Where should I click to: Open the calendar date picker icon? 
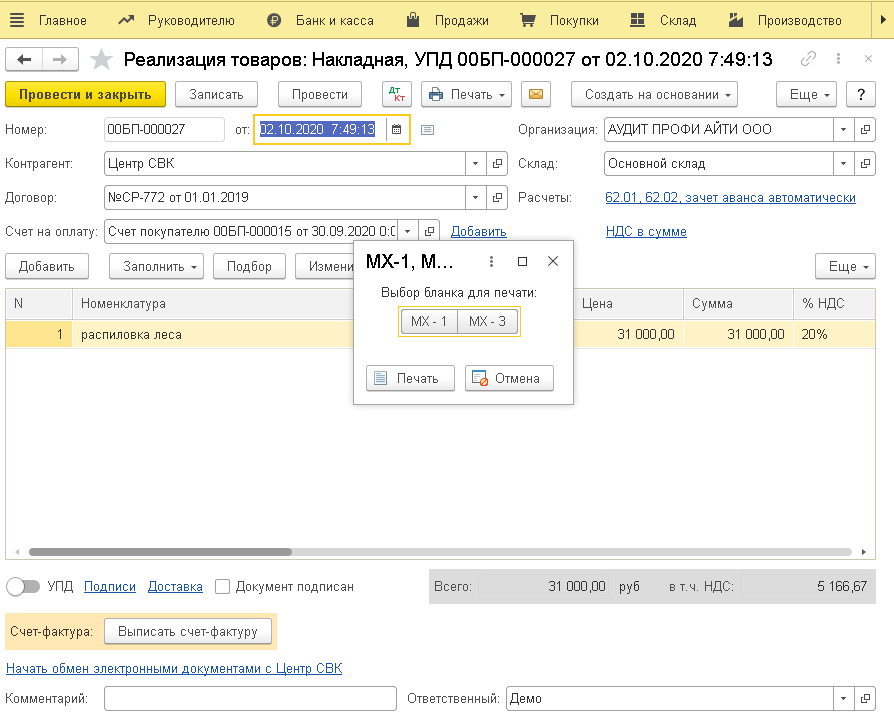click(x=396, y=129)
